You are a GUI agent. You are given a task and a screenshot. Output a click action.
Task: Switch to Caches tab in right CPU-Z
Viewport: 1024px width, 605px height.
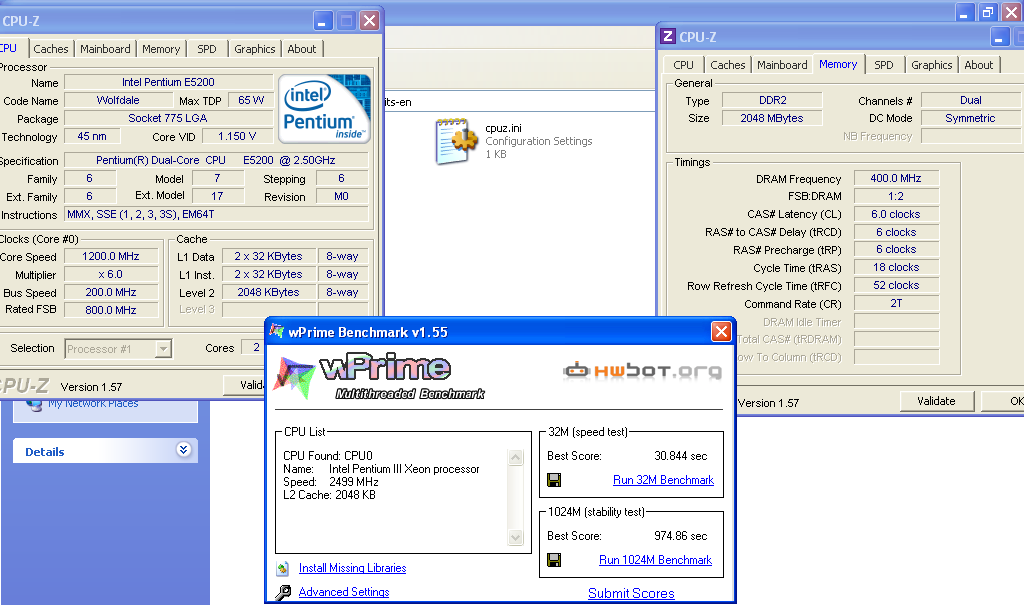(728, 65)
